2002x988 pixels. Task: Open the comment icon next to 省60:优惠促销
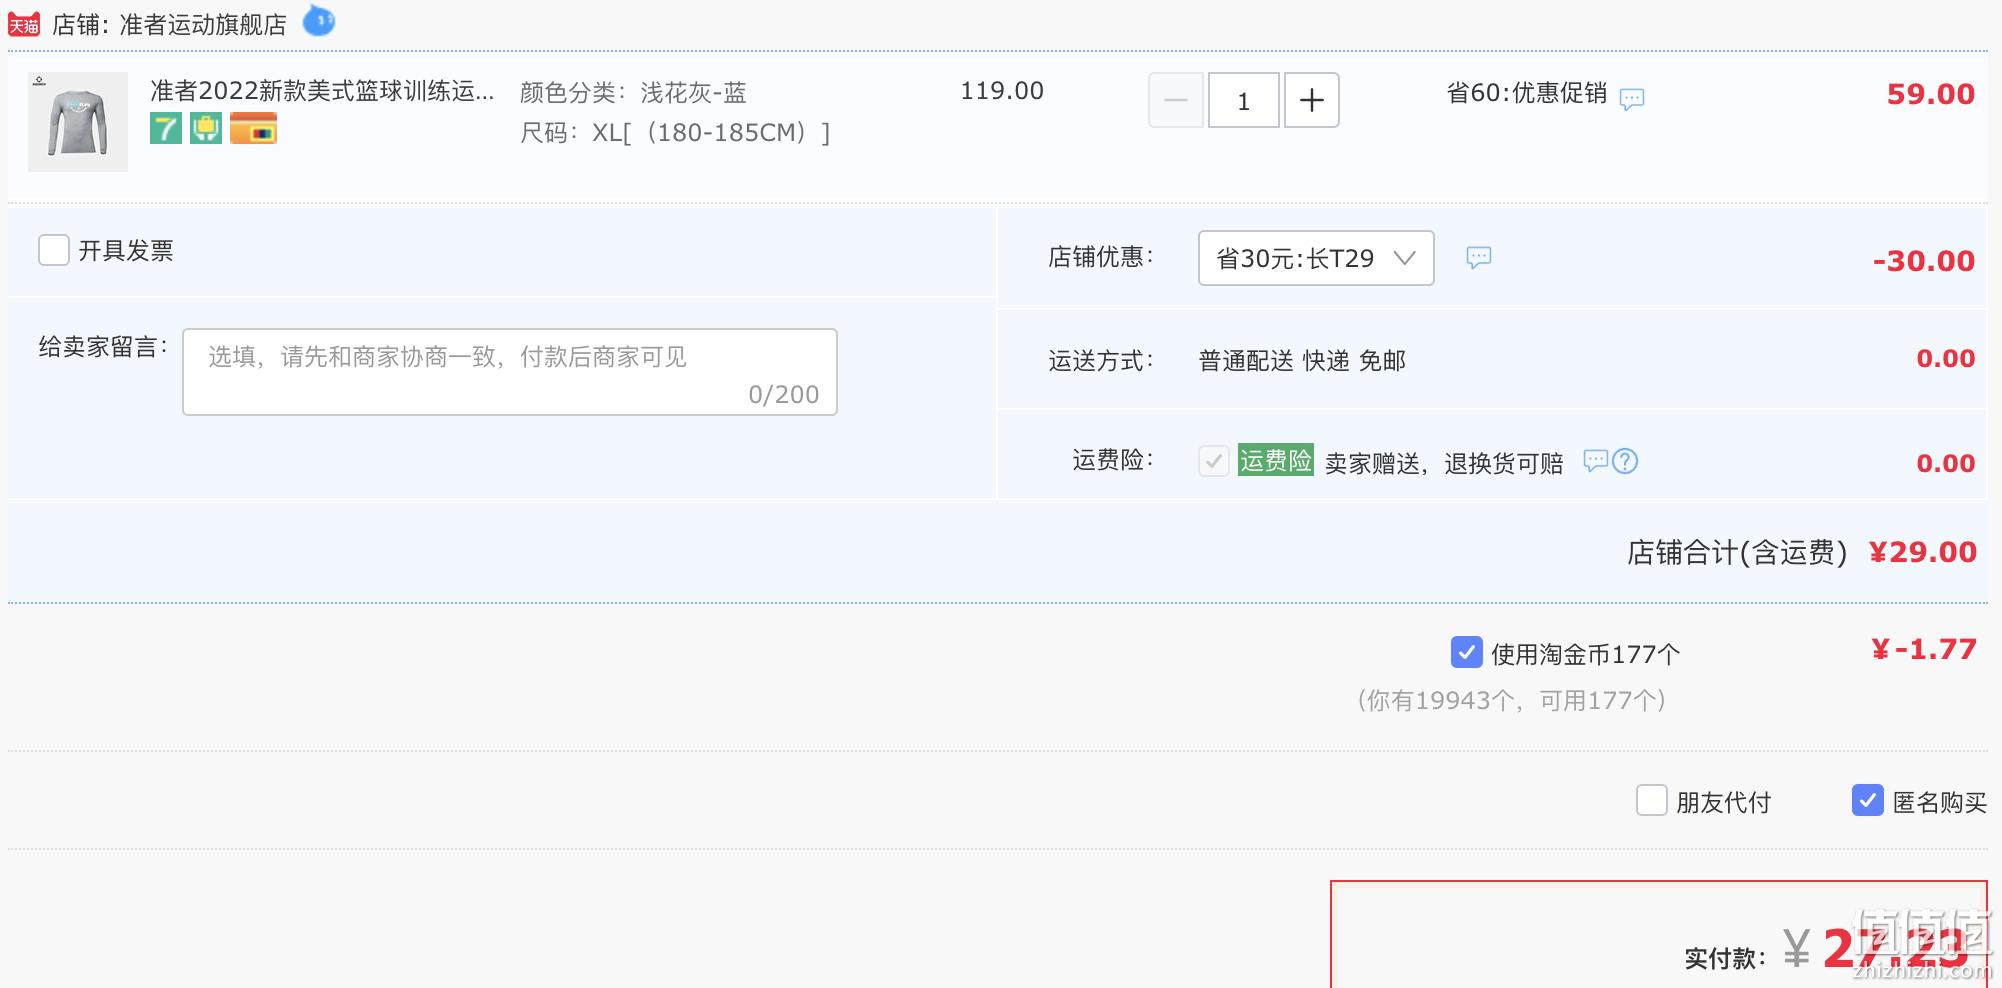click(x=1632, y=98)
